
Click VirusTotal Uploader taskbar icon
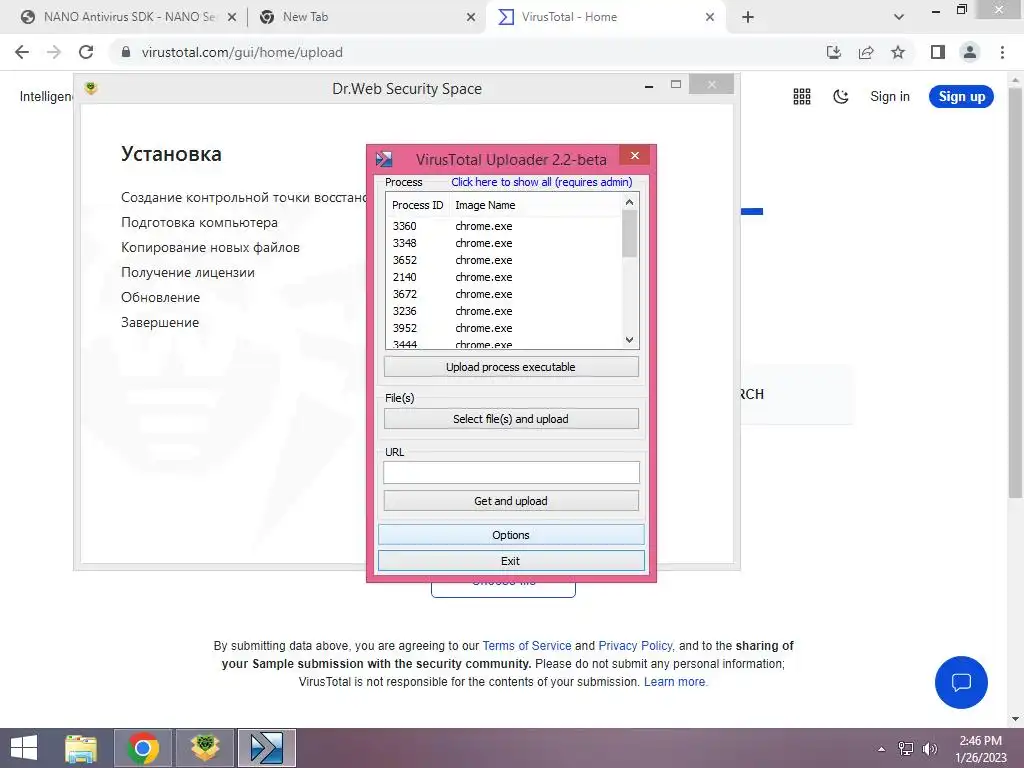266,748
